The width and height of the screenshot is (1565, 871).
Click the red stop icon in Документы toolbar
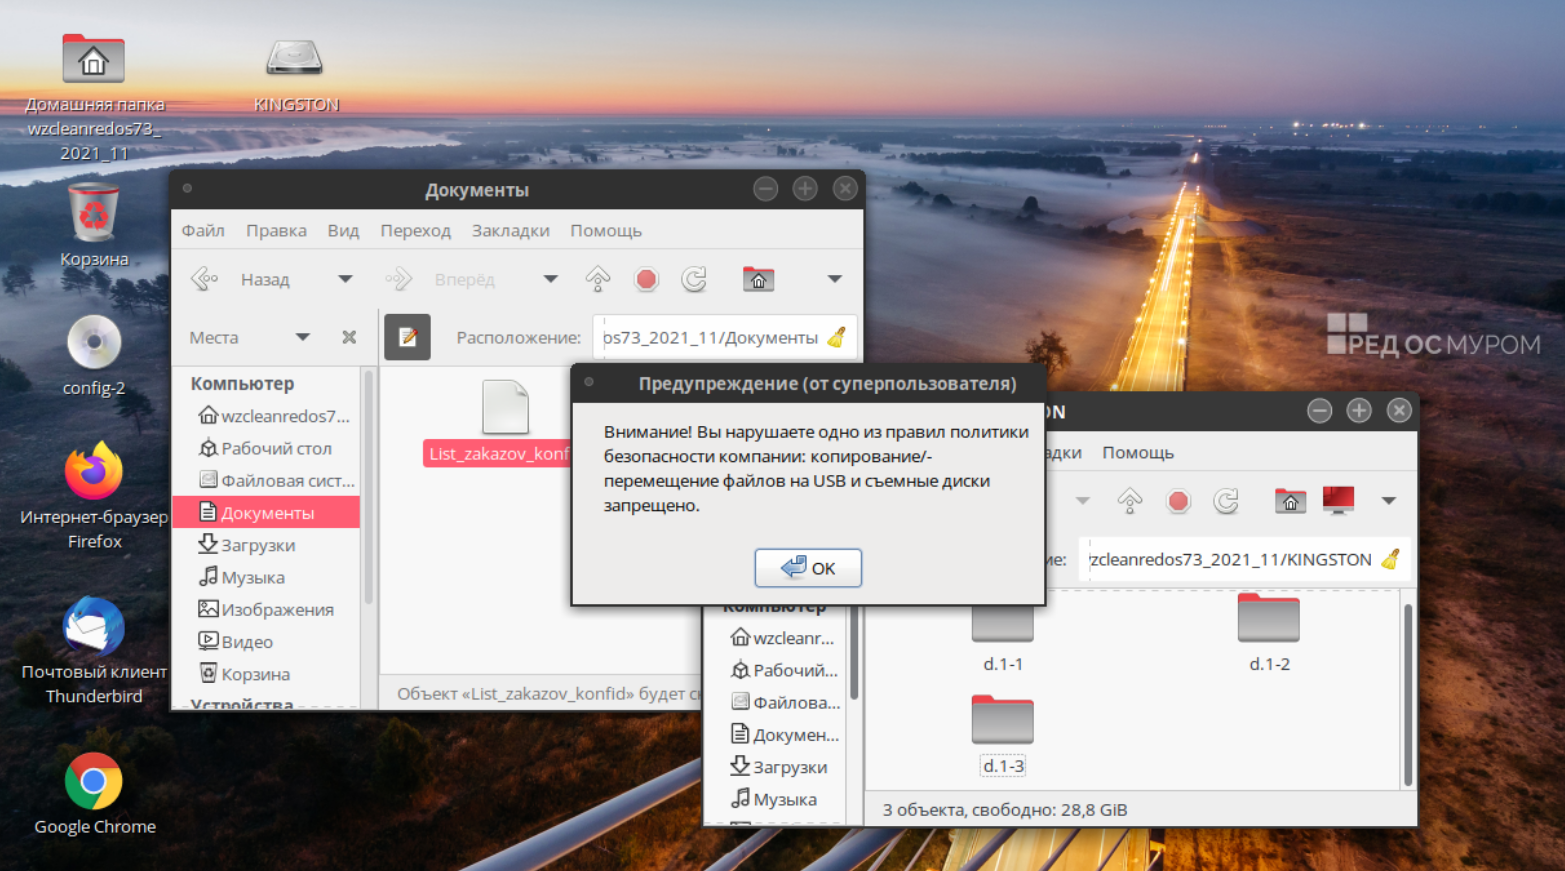647,279
